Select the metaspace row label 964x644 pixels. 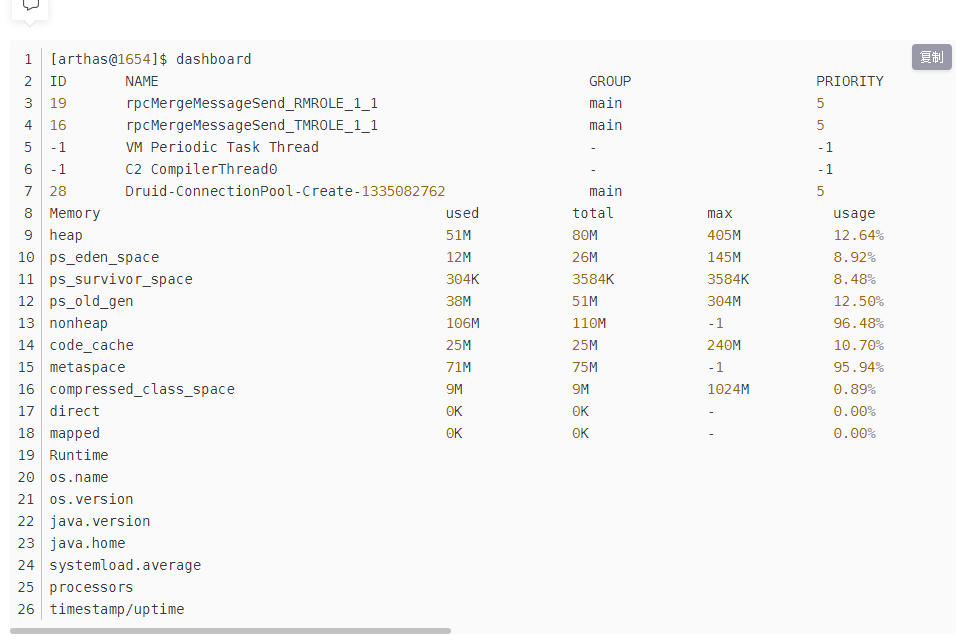tap(87, 367)
